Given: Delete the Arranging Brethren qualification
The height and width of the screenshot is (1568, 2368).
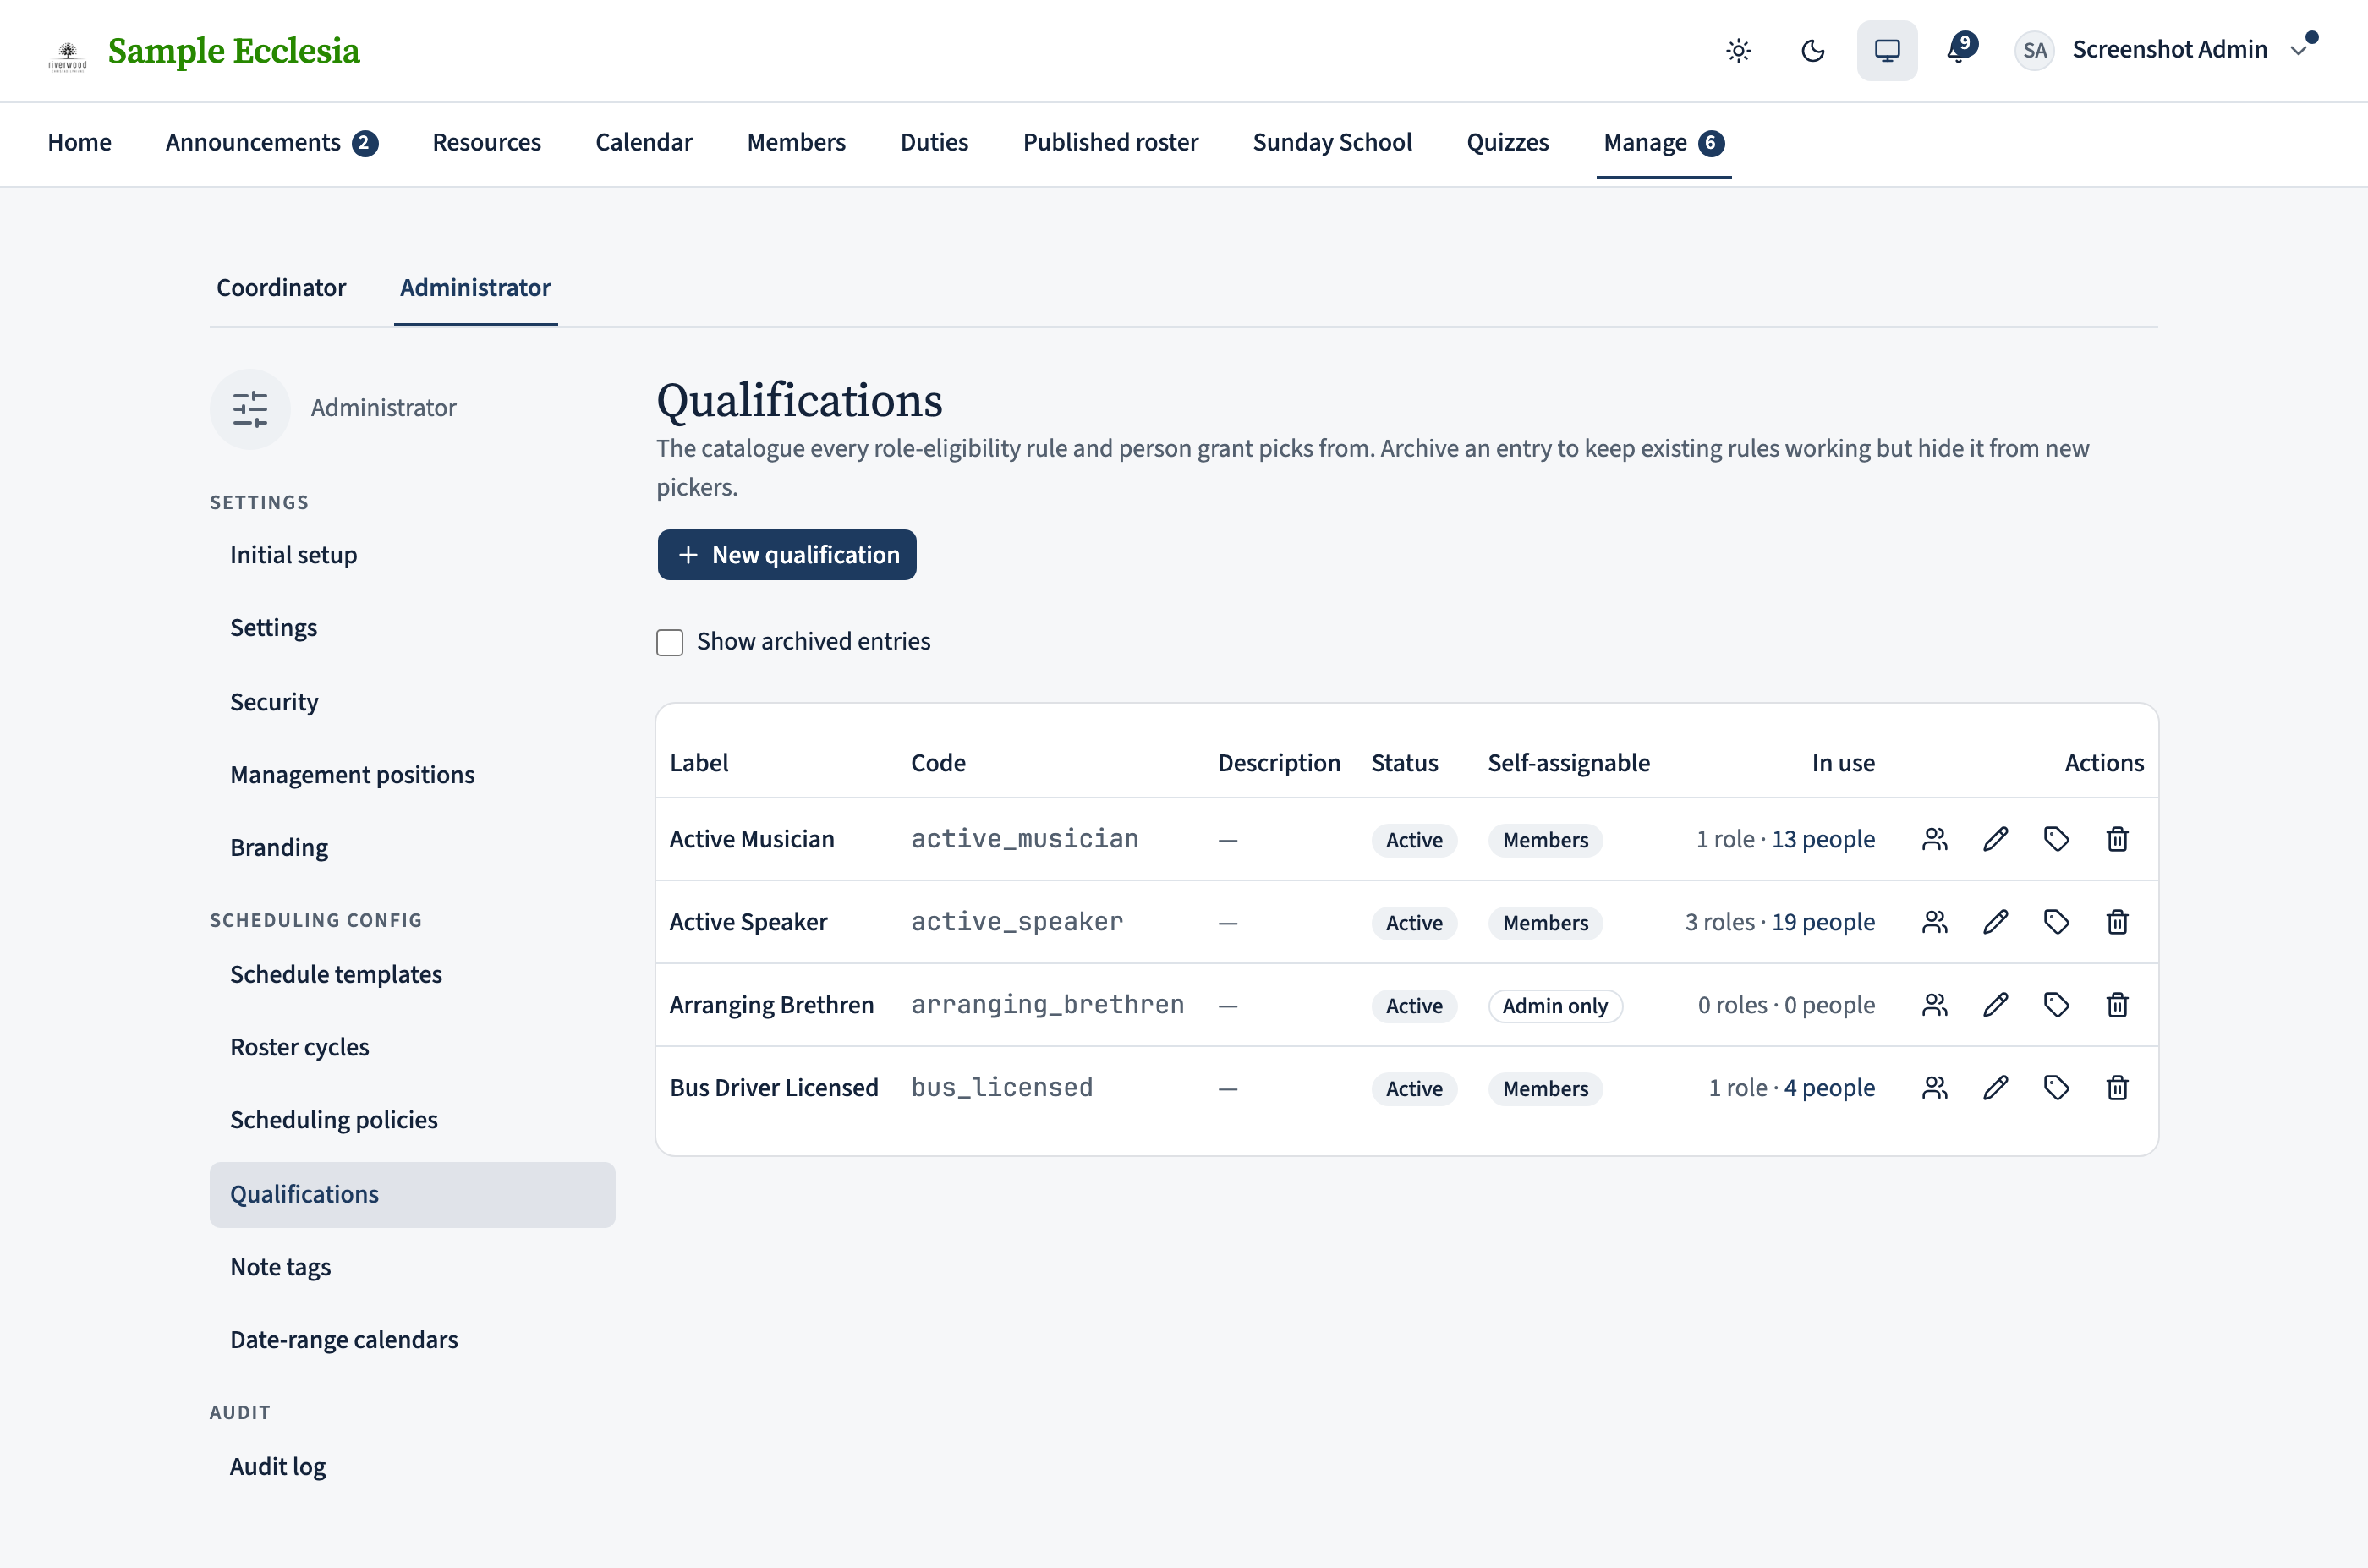Looking at the screenshot, I should point(2117,1005).
